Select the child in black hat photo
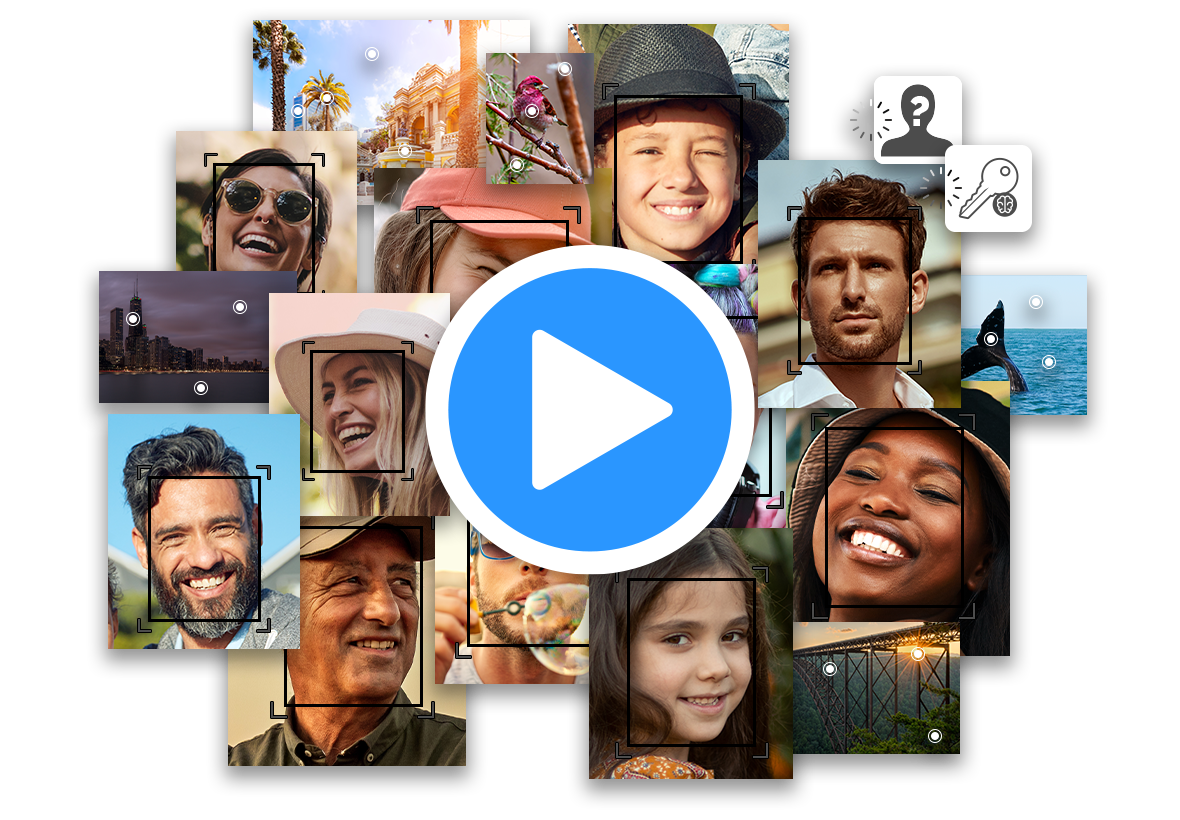1180x820 pixels. 677,143
